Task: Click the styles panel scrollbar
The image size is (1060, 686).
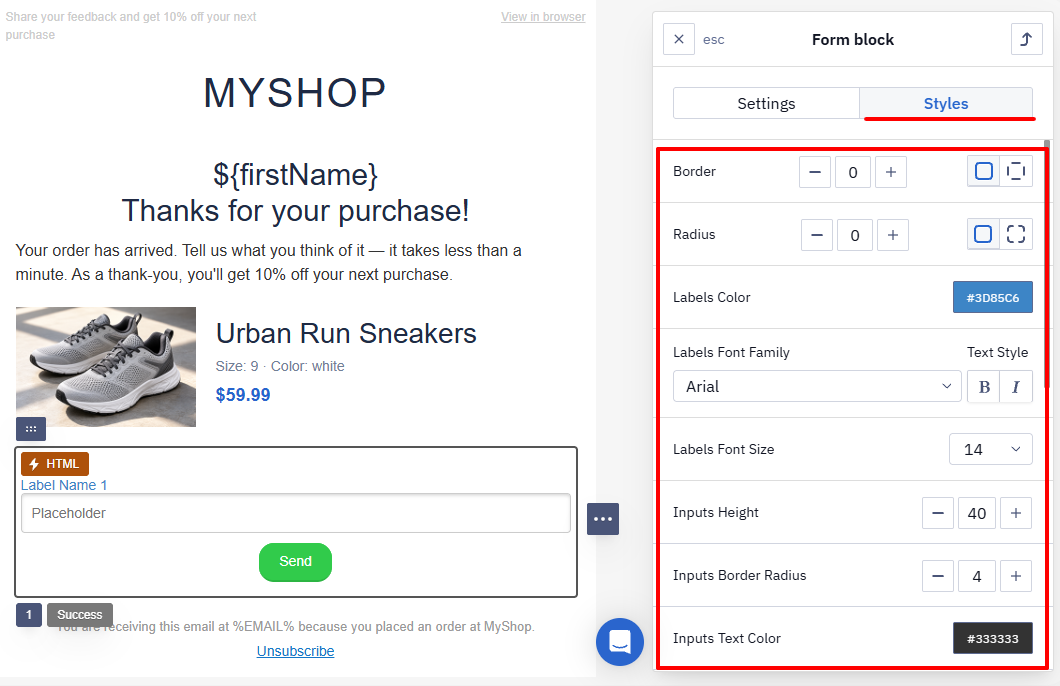Action: (x=1046, y=264)
